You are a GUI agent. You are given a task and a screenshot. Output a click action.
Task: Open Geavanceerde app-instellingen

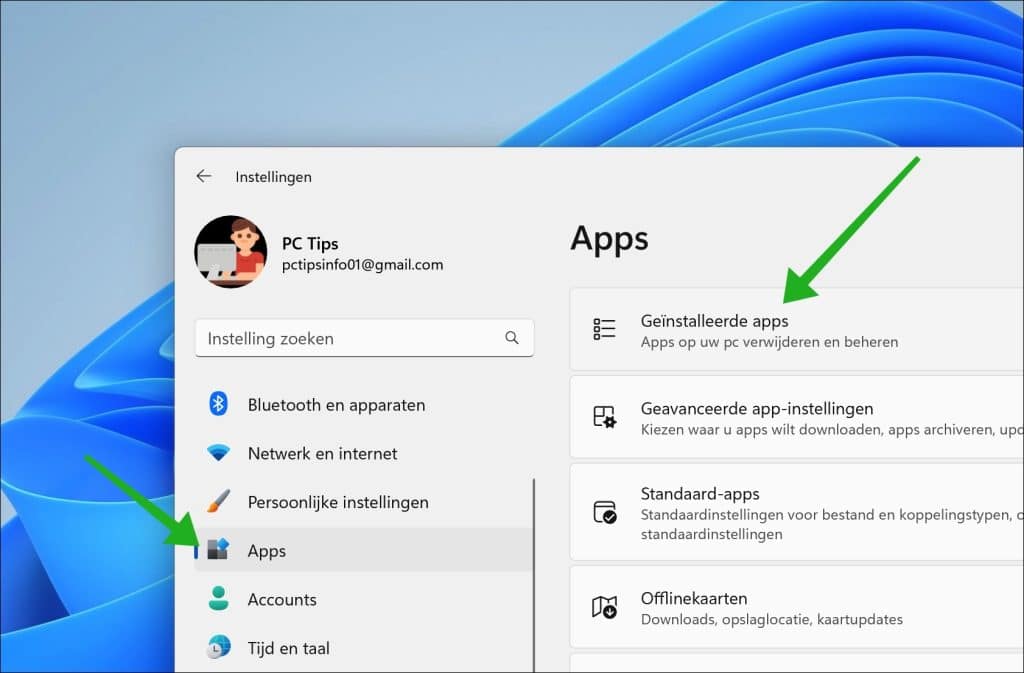797,417
